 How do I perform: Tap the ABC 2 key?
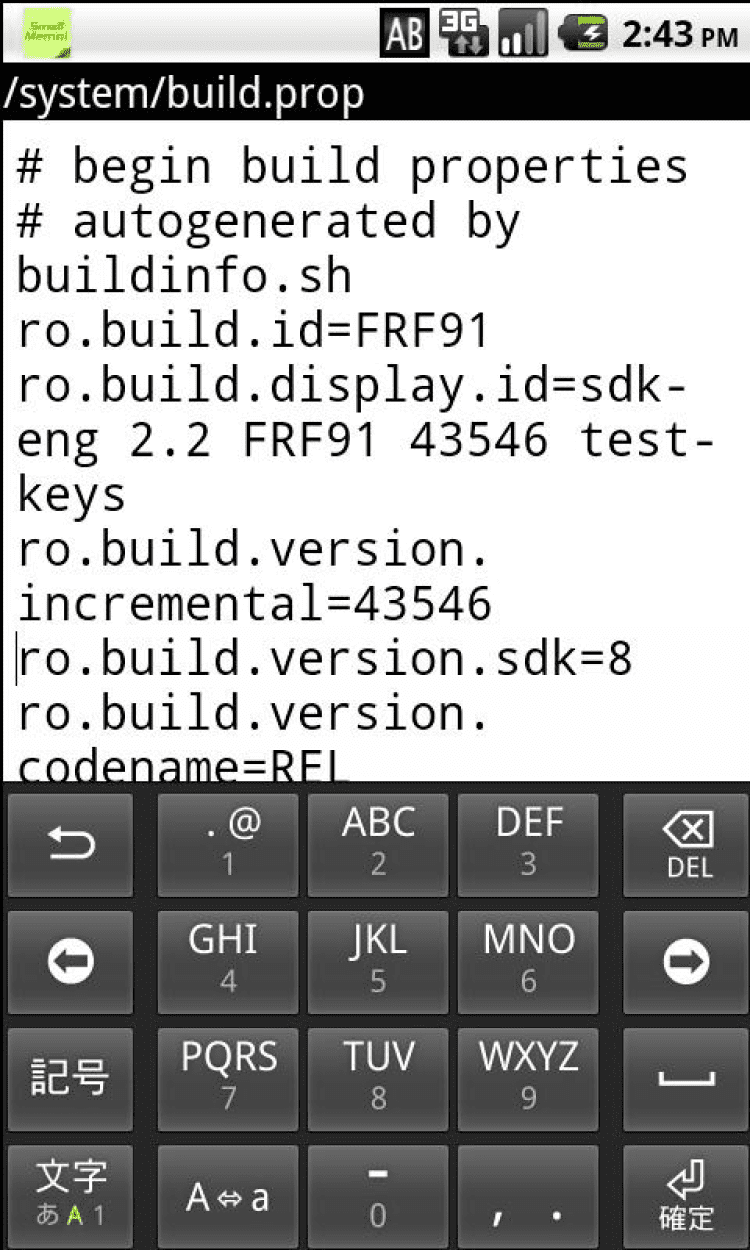[x=378, y=845]
